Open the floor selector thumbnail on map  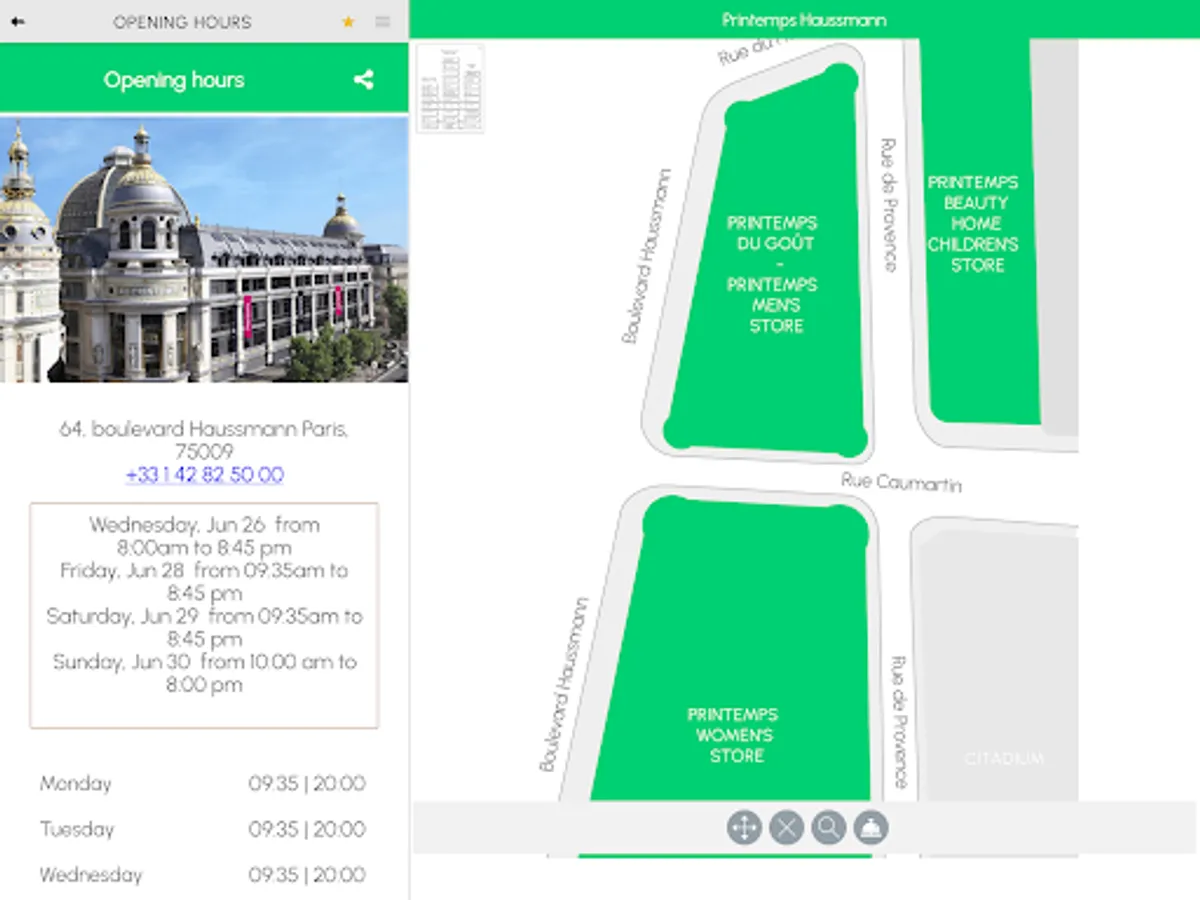coord(450,88)
